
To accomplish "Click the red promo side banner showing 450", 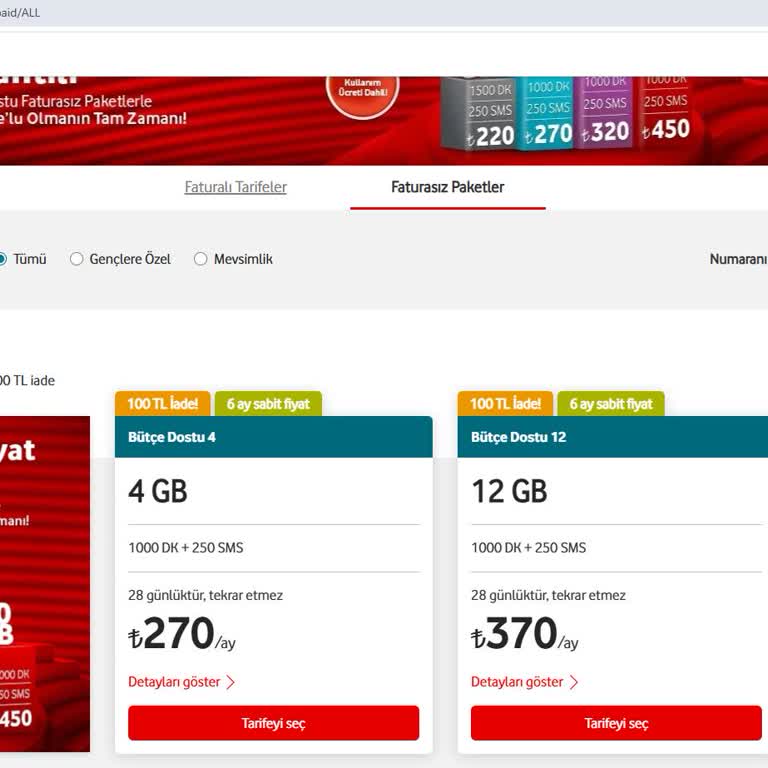I will click(x=45, y=584).
